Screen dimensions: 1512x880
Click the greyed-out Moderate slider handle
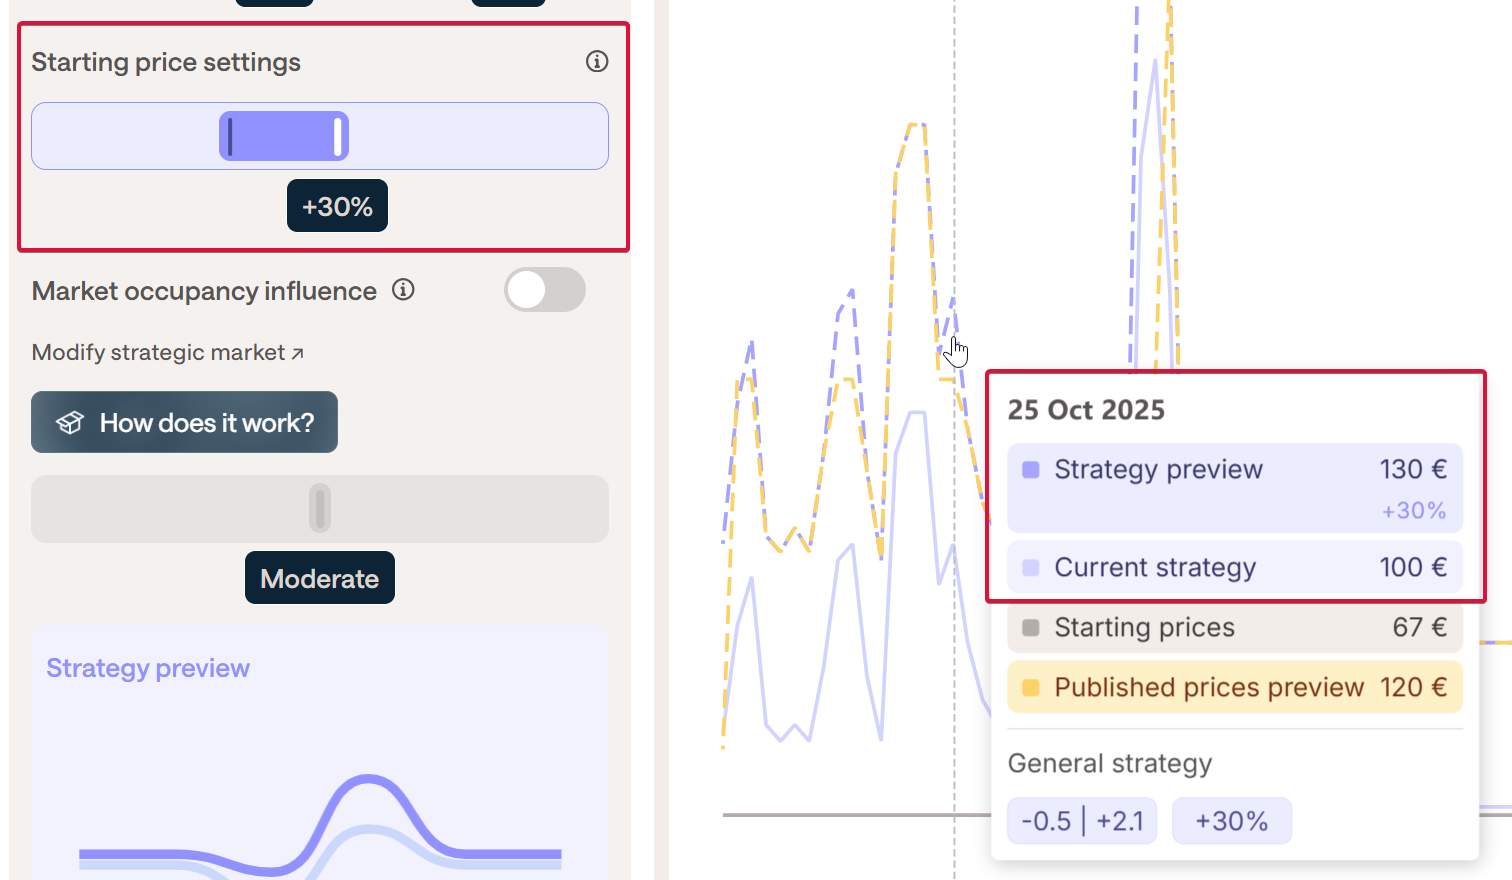click(x=320, y=508)
